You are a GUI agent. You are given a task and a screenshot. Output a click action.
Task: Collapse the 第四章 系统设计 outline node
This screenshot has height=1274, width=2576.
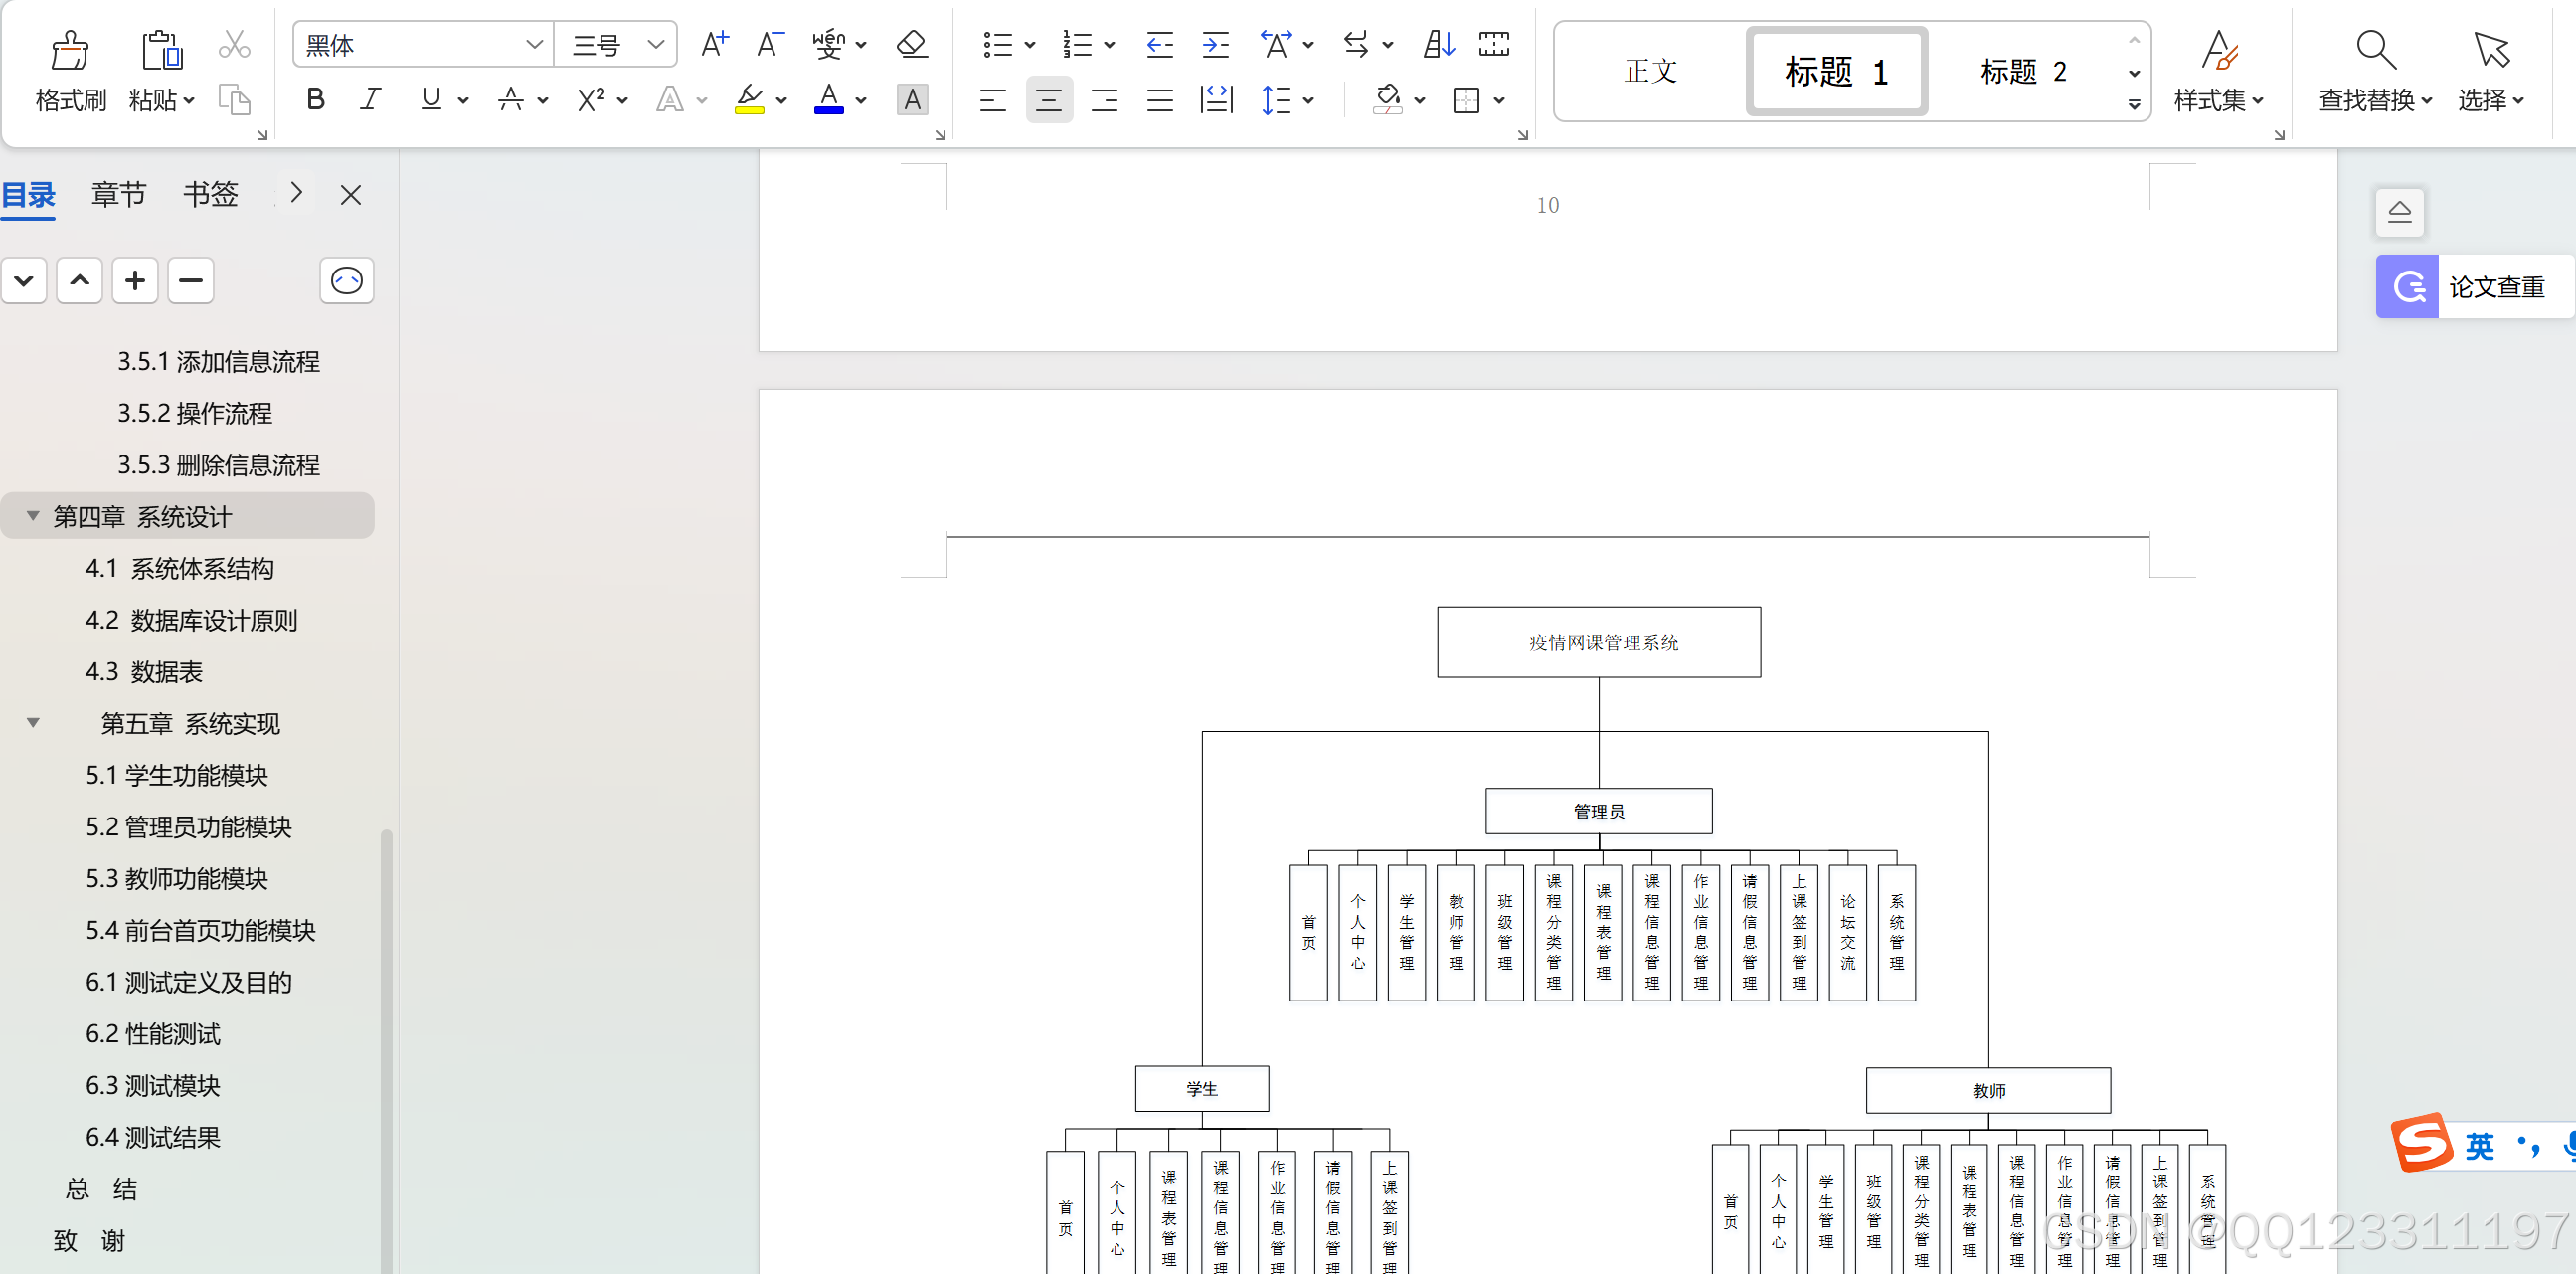(x=33, y=516)
